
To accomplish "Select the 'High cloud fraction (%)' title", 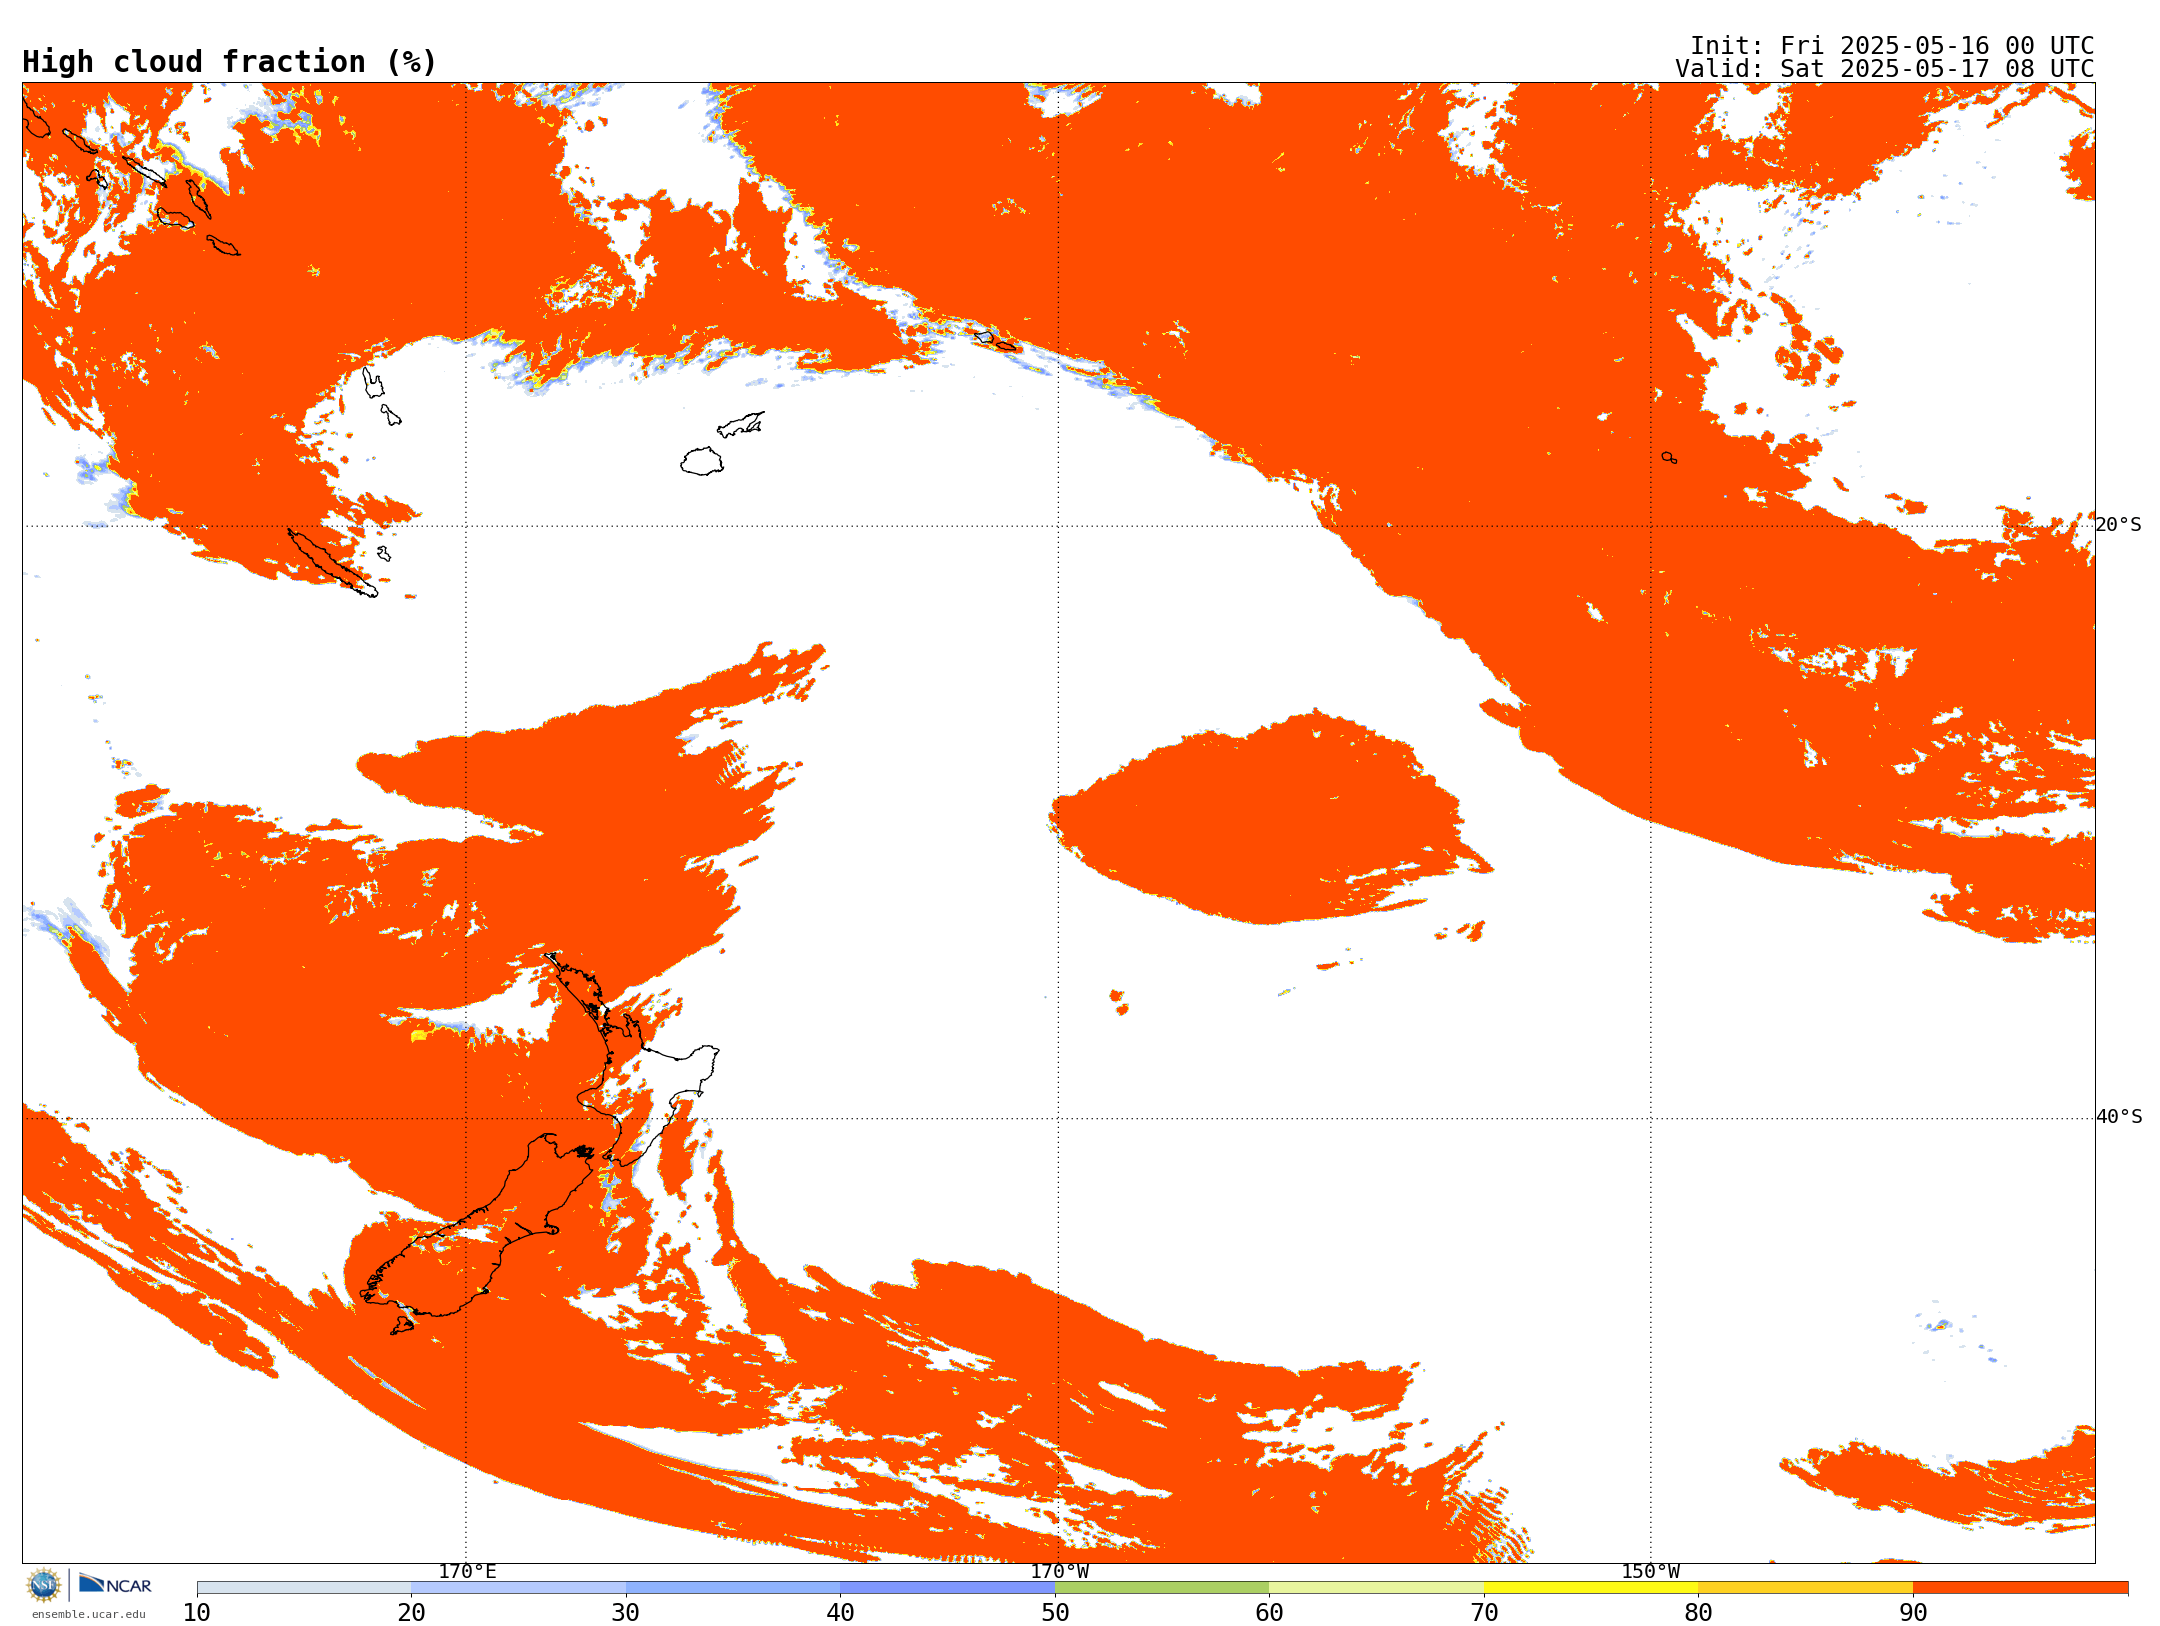I will 229,62.
